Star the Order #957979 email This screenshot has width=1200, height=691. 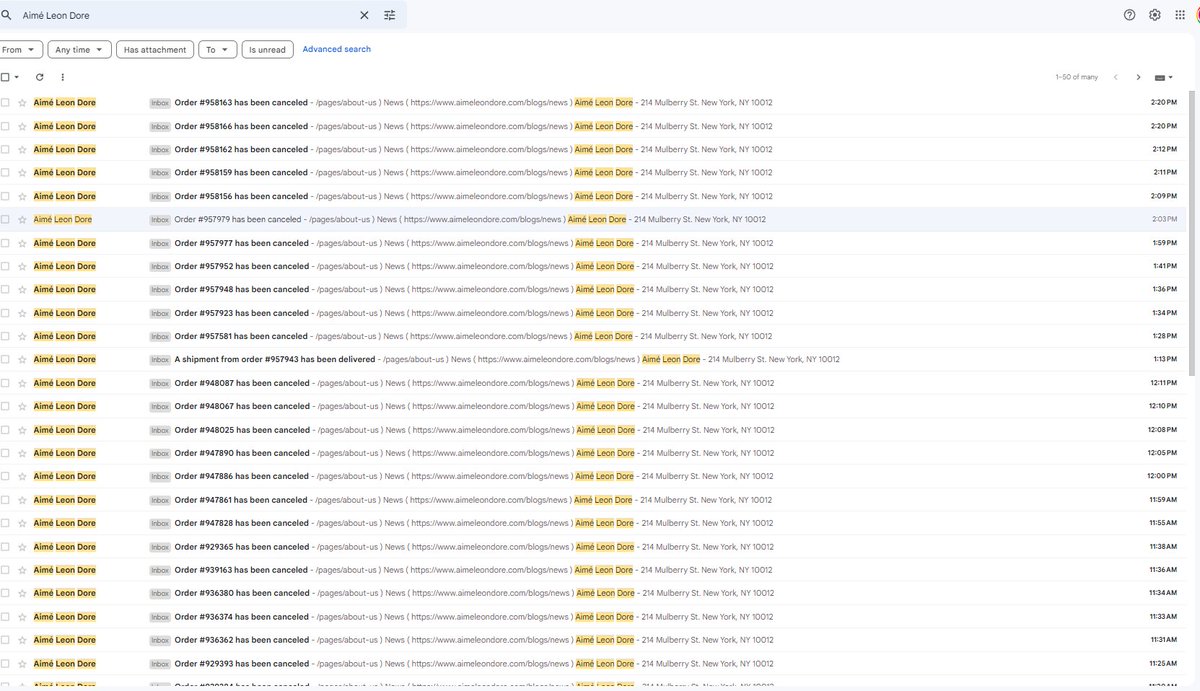tap(22, 219)
